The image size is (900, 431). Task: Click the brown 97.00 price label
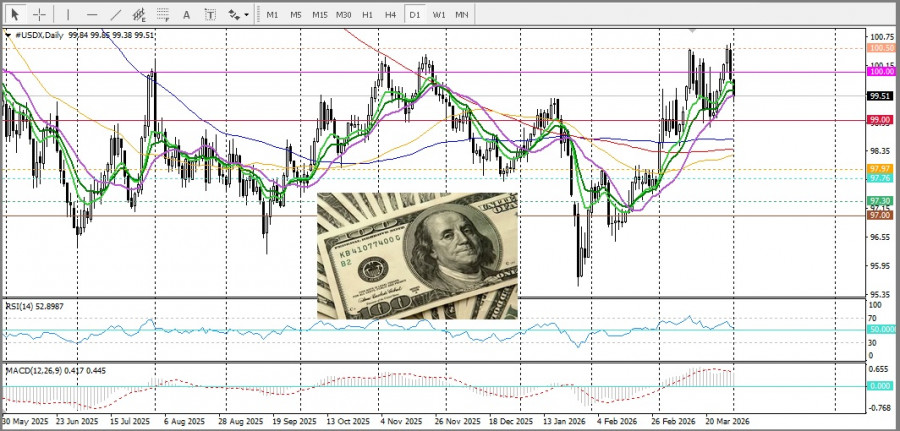tap(882, 214)
